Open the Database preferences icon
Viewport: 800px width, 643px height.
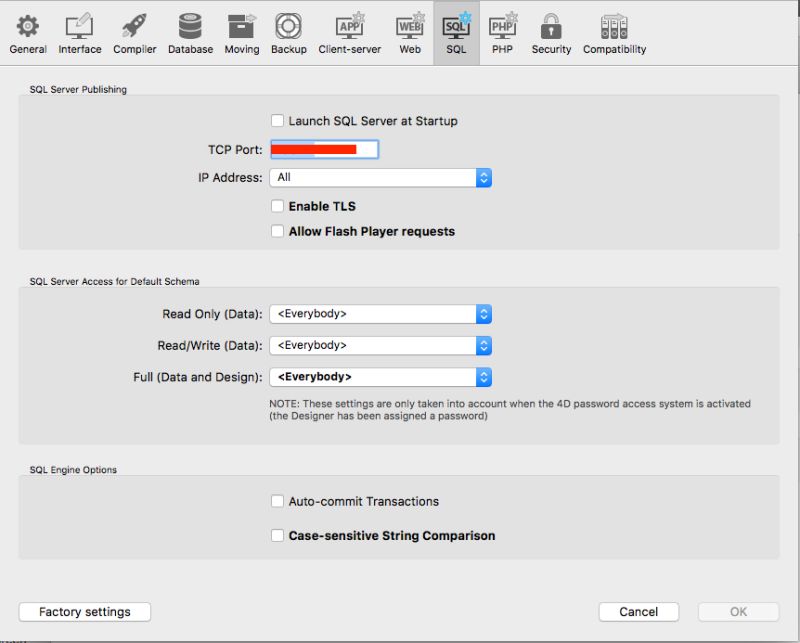(190, 30)
